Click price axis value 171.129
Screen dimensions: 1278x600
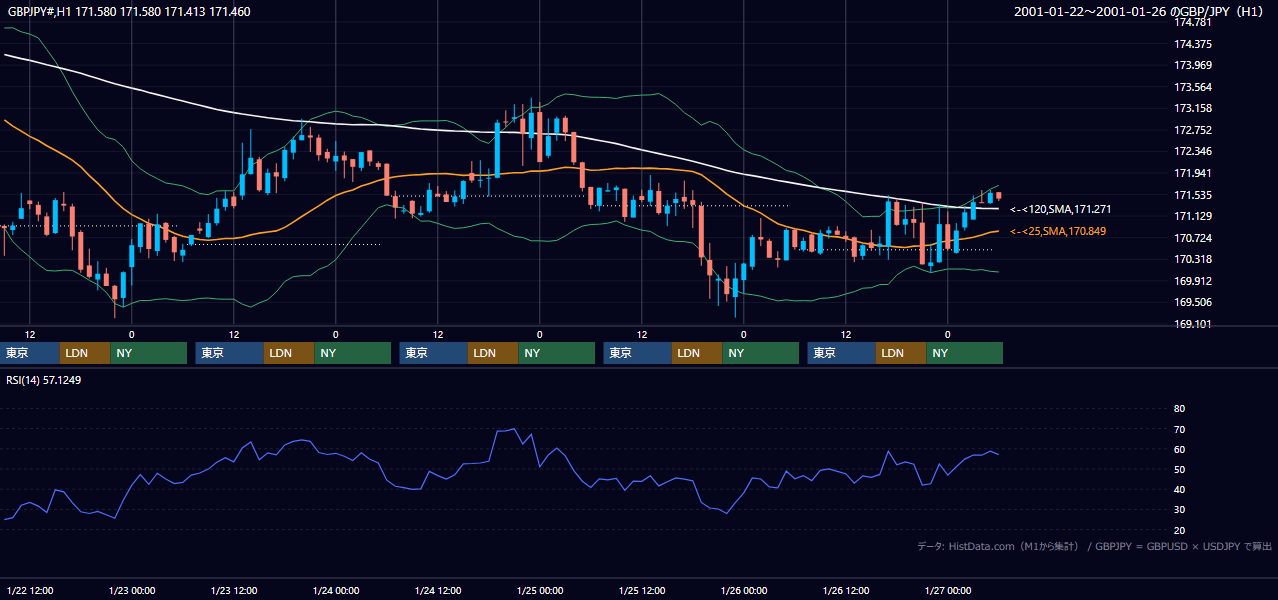click(x=1192, y=216)
